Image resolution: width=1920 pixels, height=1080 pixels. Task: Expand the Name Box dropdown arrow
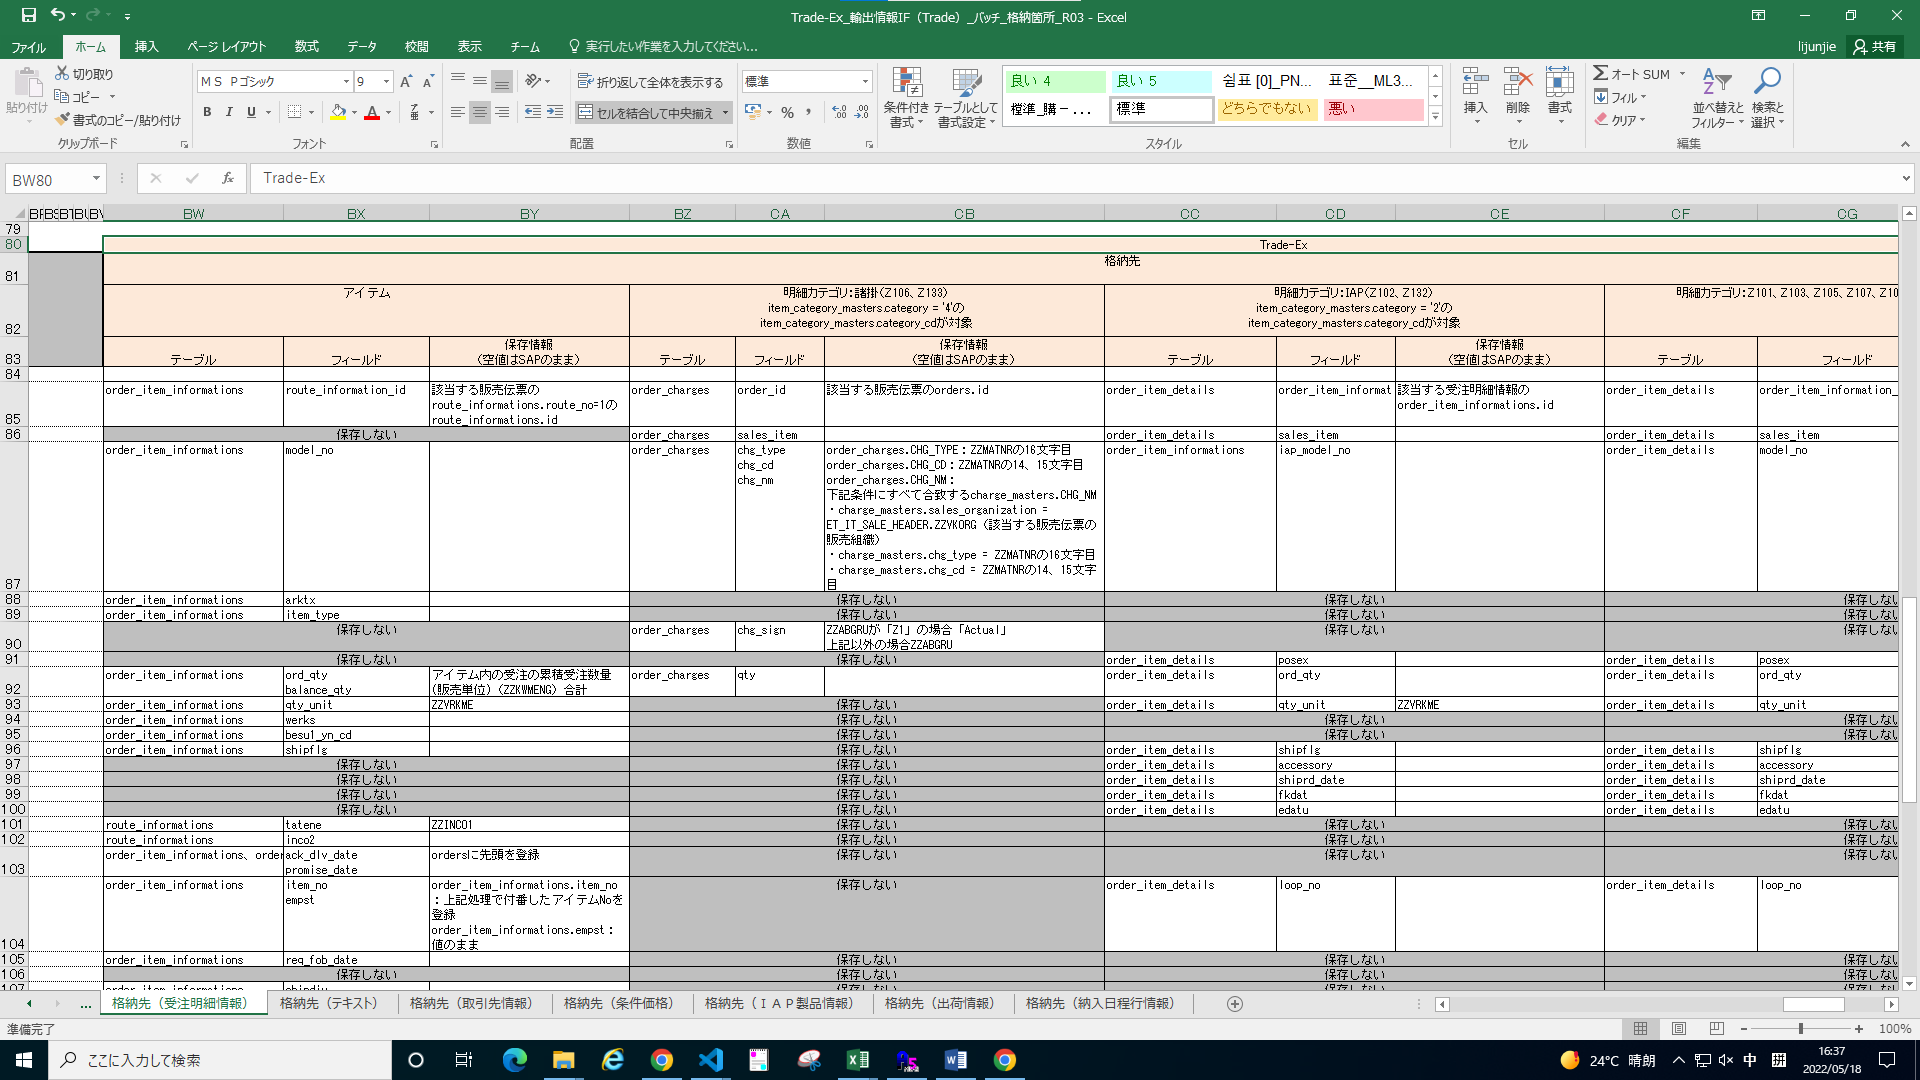[x=96, y=179]
